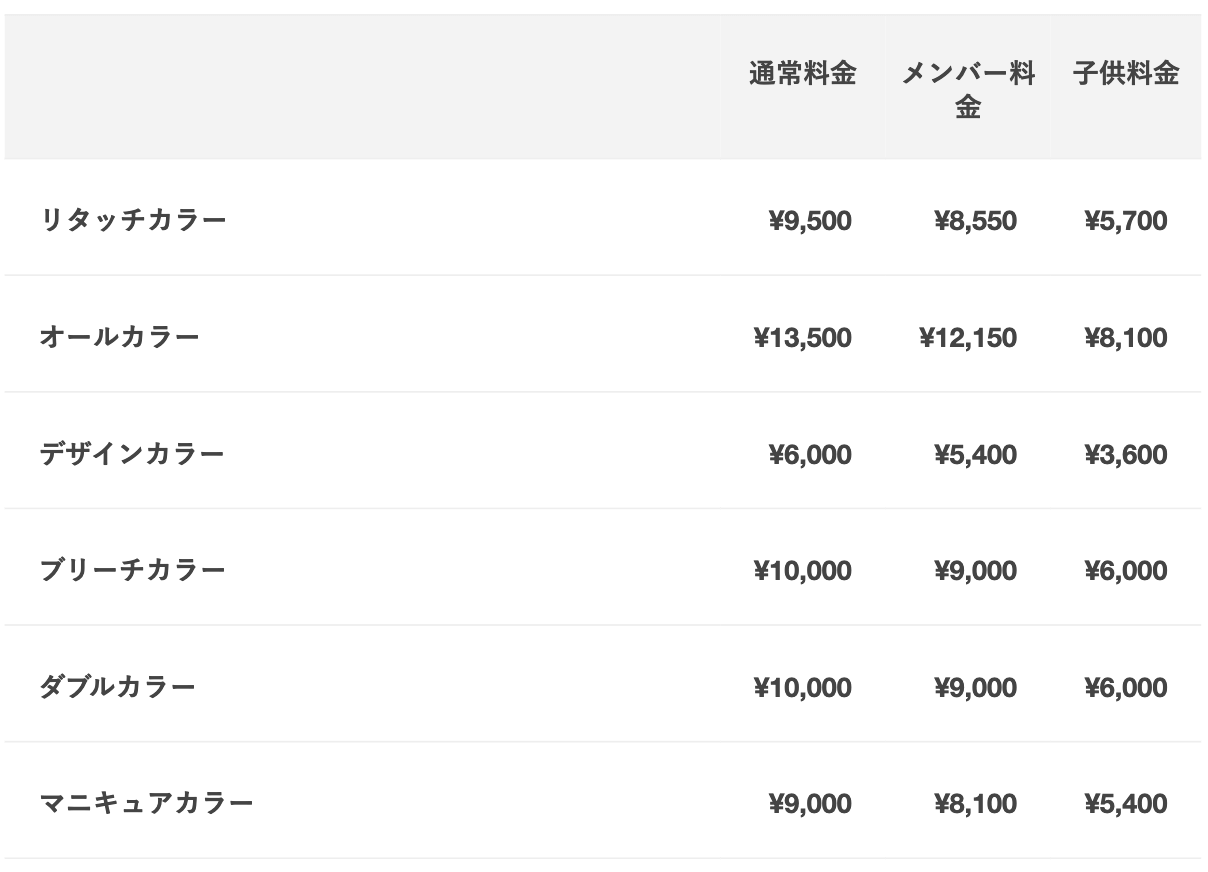Click オールカラー member price ¥12,150
Image resolution: width=1208 pixels, height=872 pixels.
(968, 338)
